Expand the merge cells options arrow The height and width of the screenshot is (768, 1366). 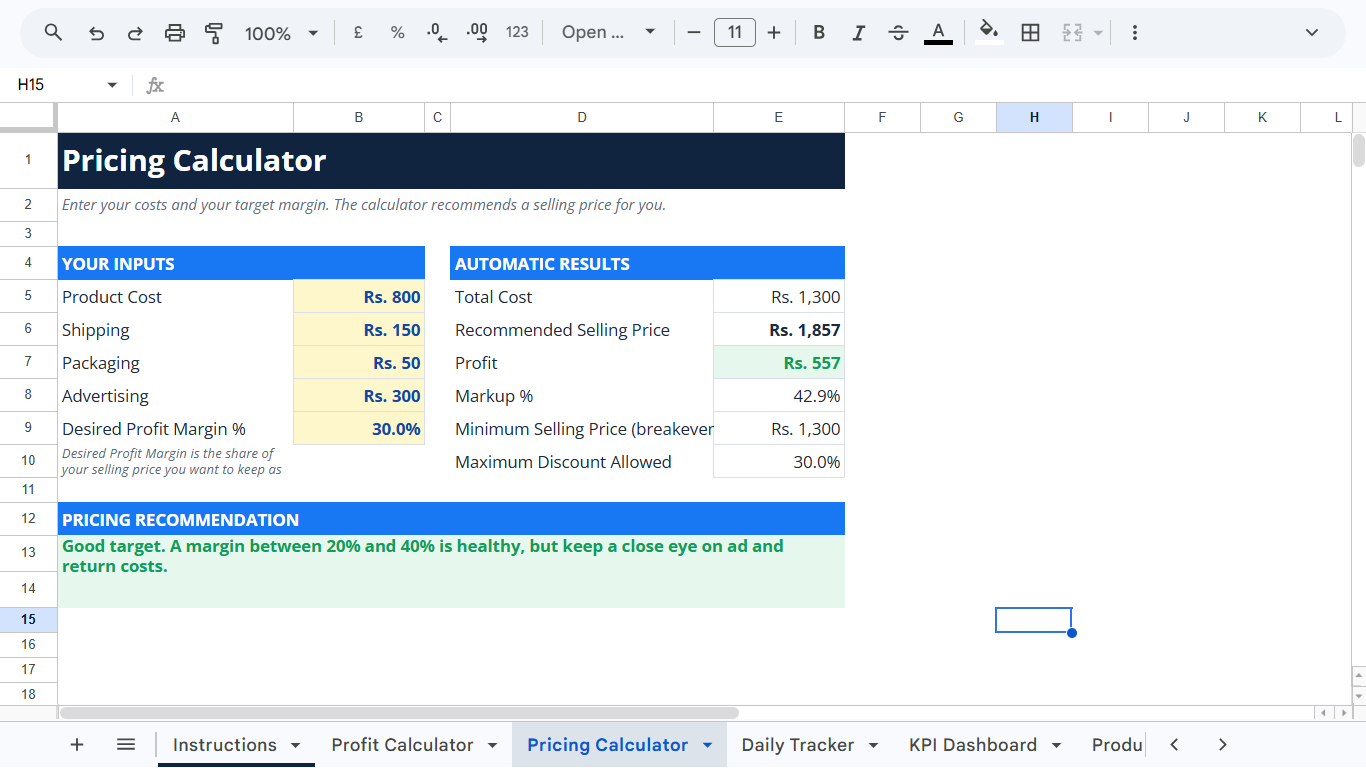(x=1098, y=33)
